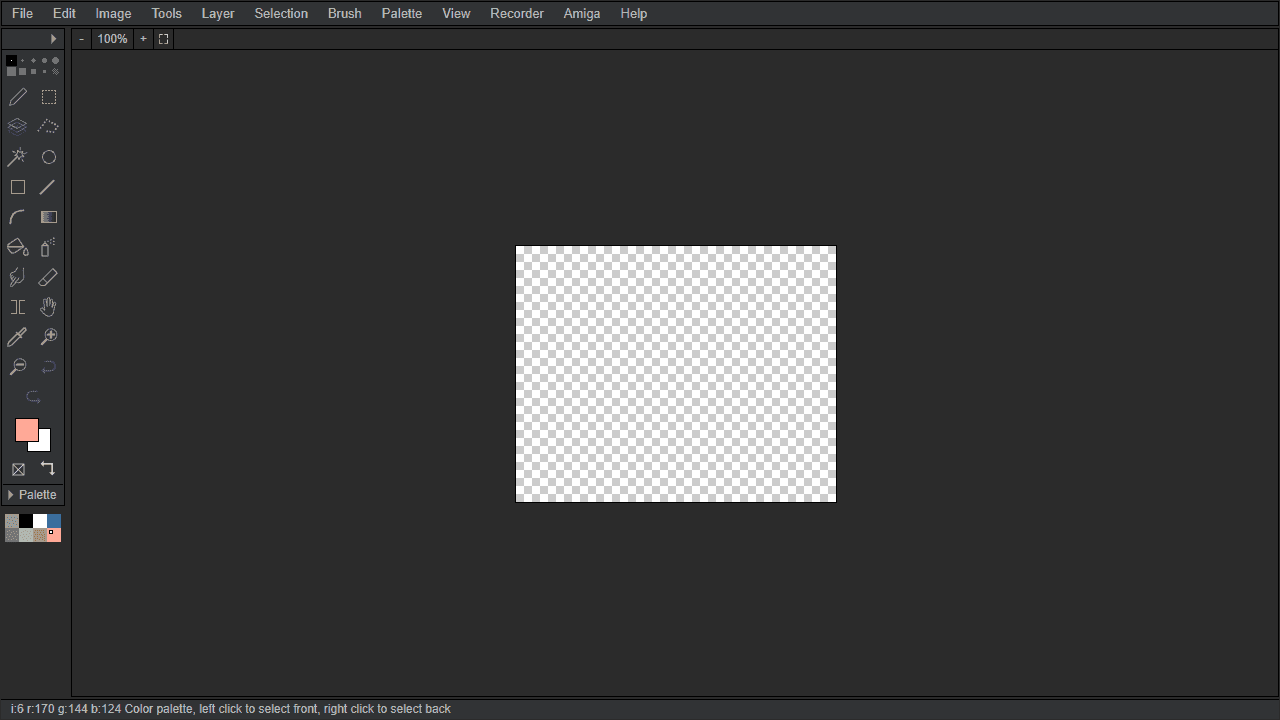
Task: Open the File menu
Action: coord(22,13)
